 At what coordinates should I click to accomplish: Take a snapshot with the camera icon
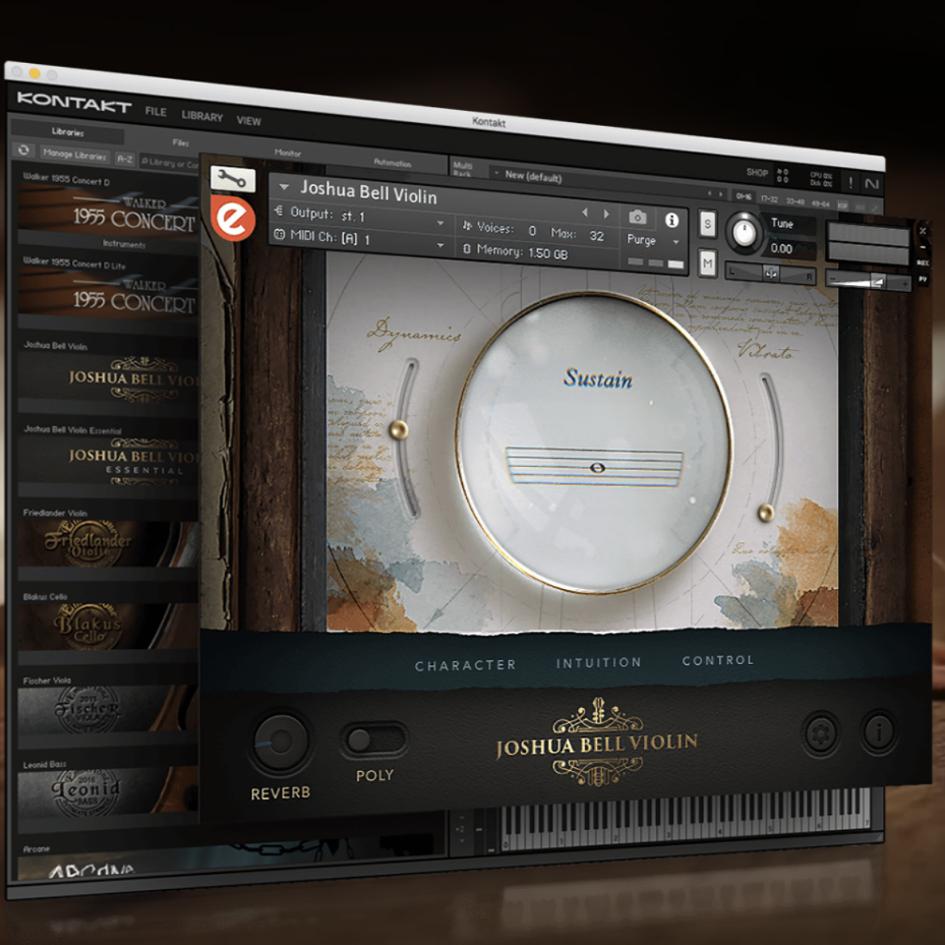tap(638, 217)
